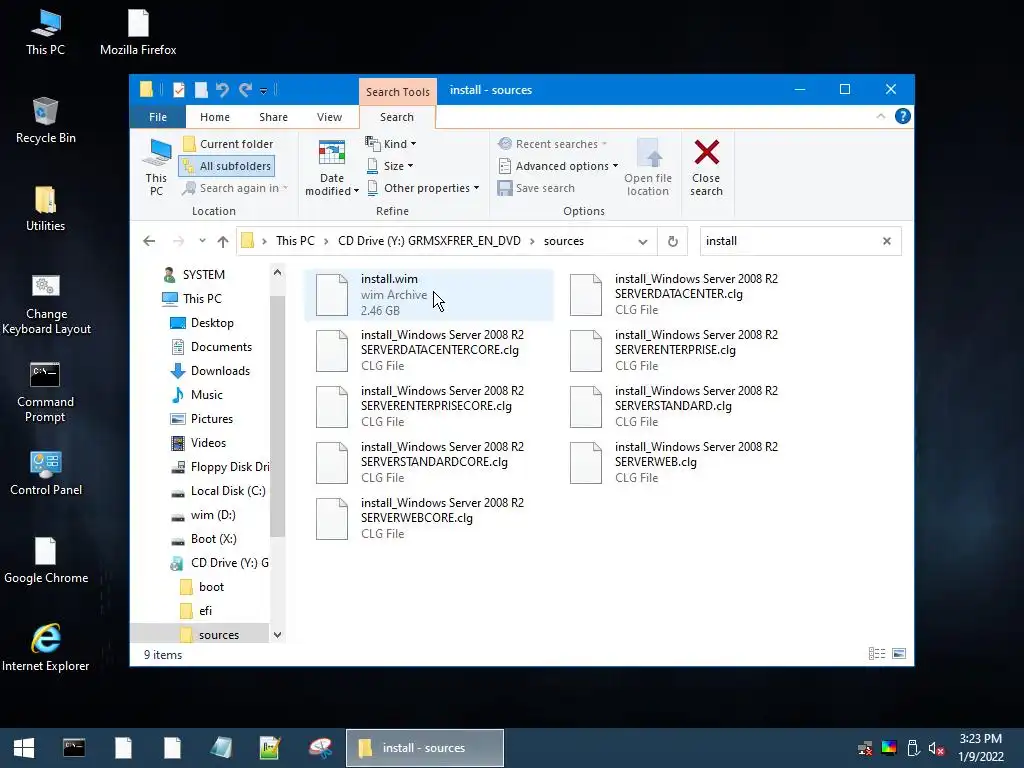Click volume icon in system tray
The image size is (1024, 768).
point(936,748)
